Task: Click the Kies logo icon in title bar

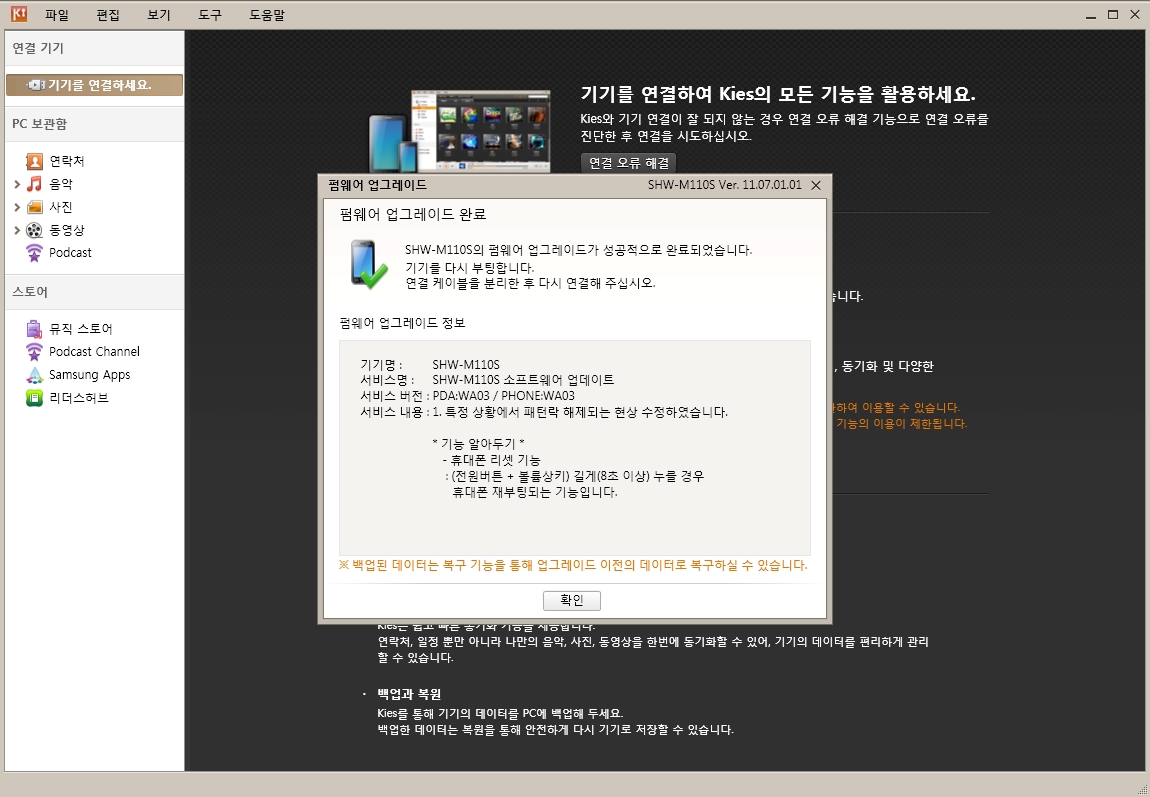Action: (18, 14)
